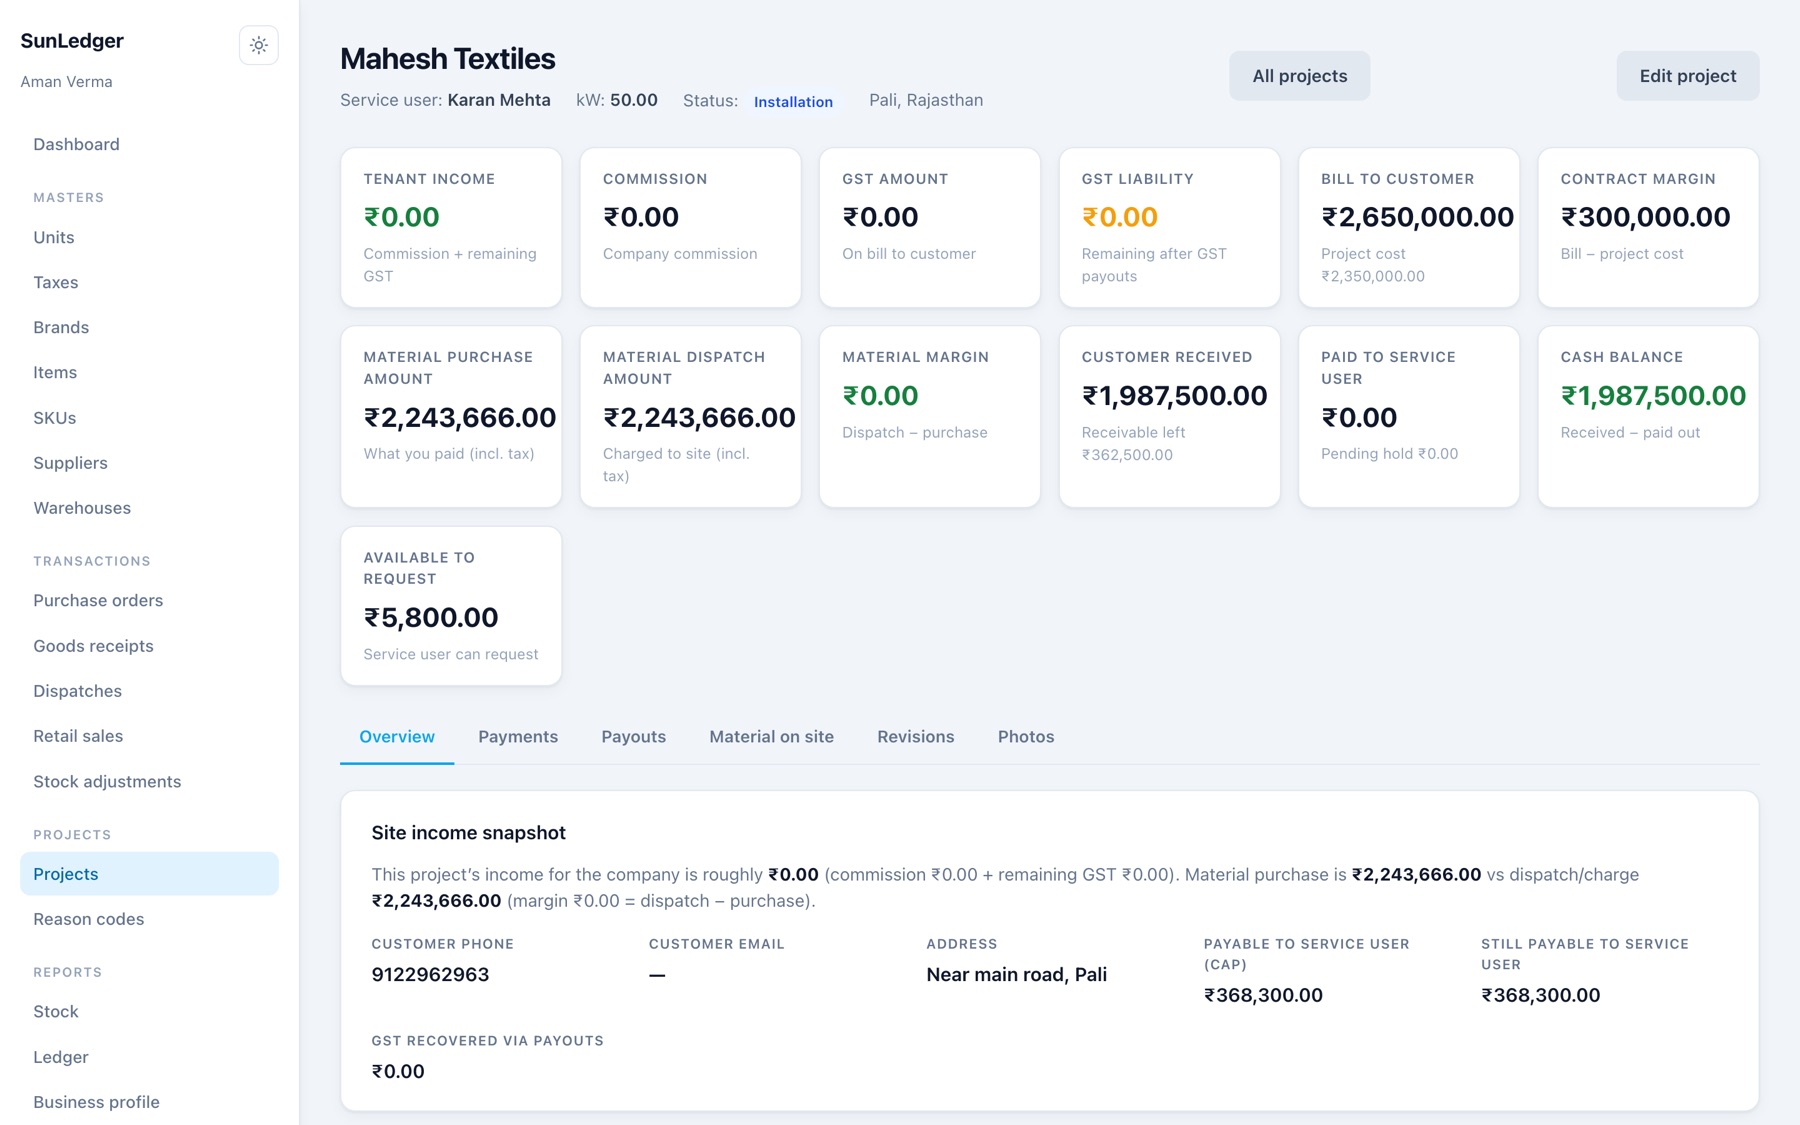Go to Suppliers
Image resolution: width=1800 pixels, height=1125 pixels.
(x=149, y=463)
